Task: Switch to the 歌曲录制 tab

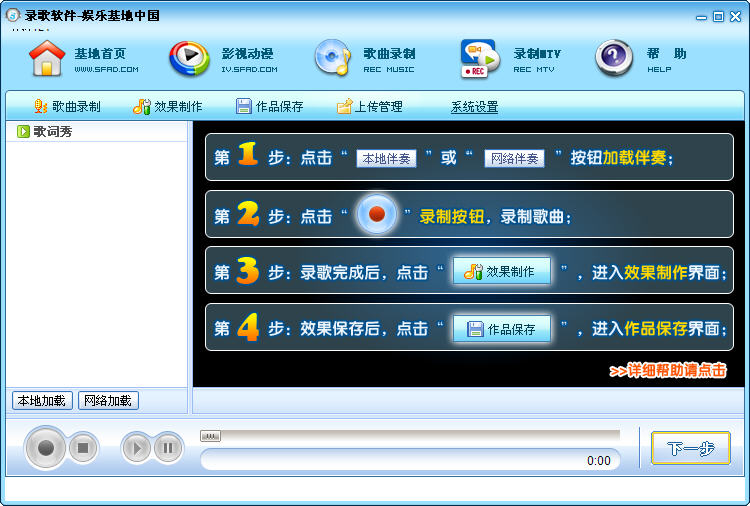Action: 67,106
